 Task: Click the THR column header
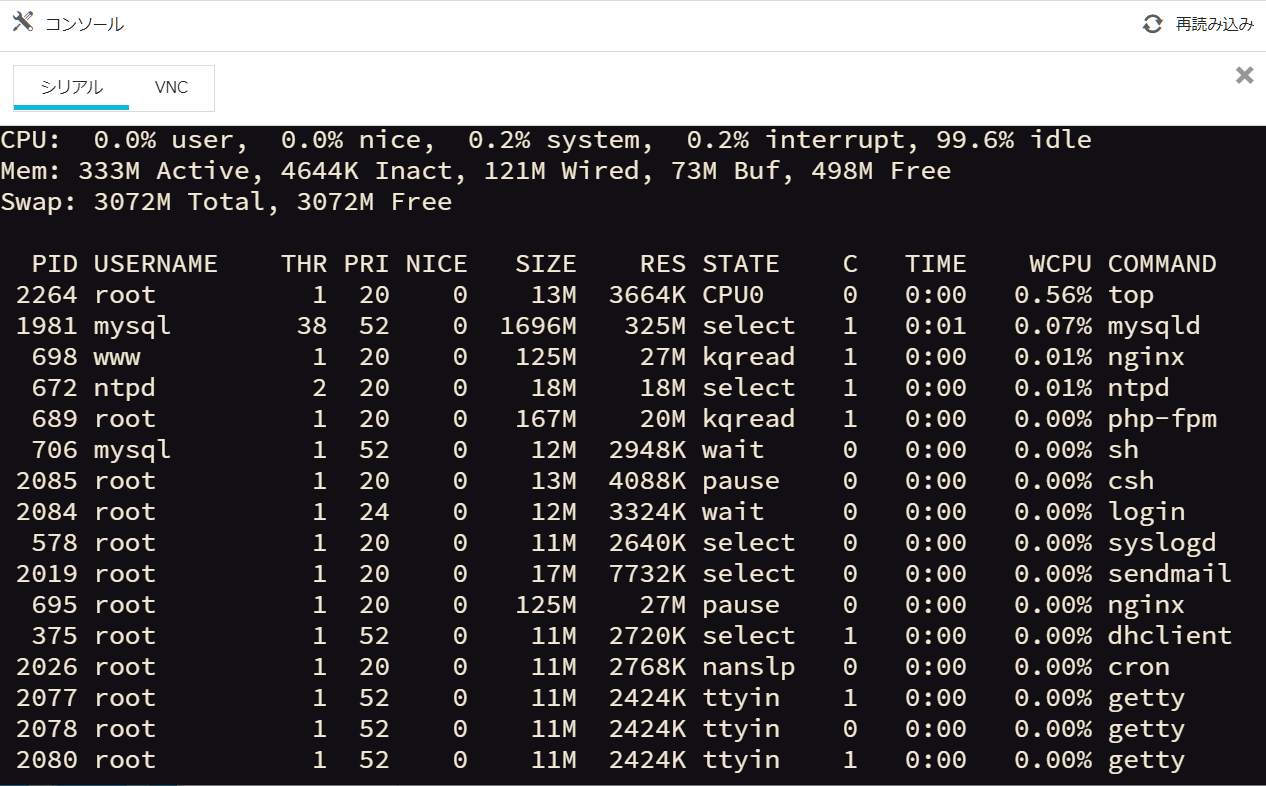[x=304, y=264]
